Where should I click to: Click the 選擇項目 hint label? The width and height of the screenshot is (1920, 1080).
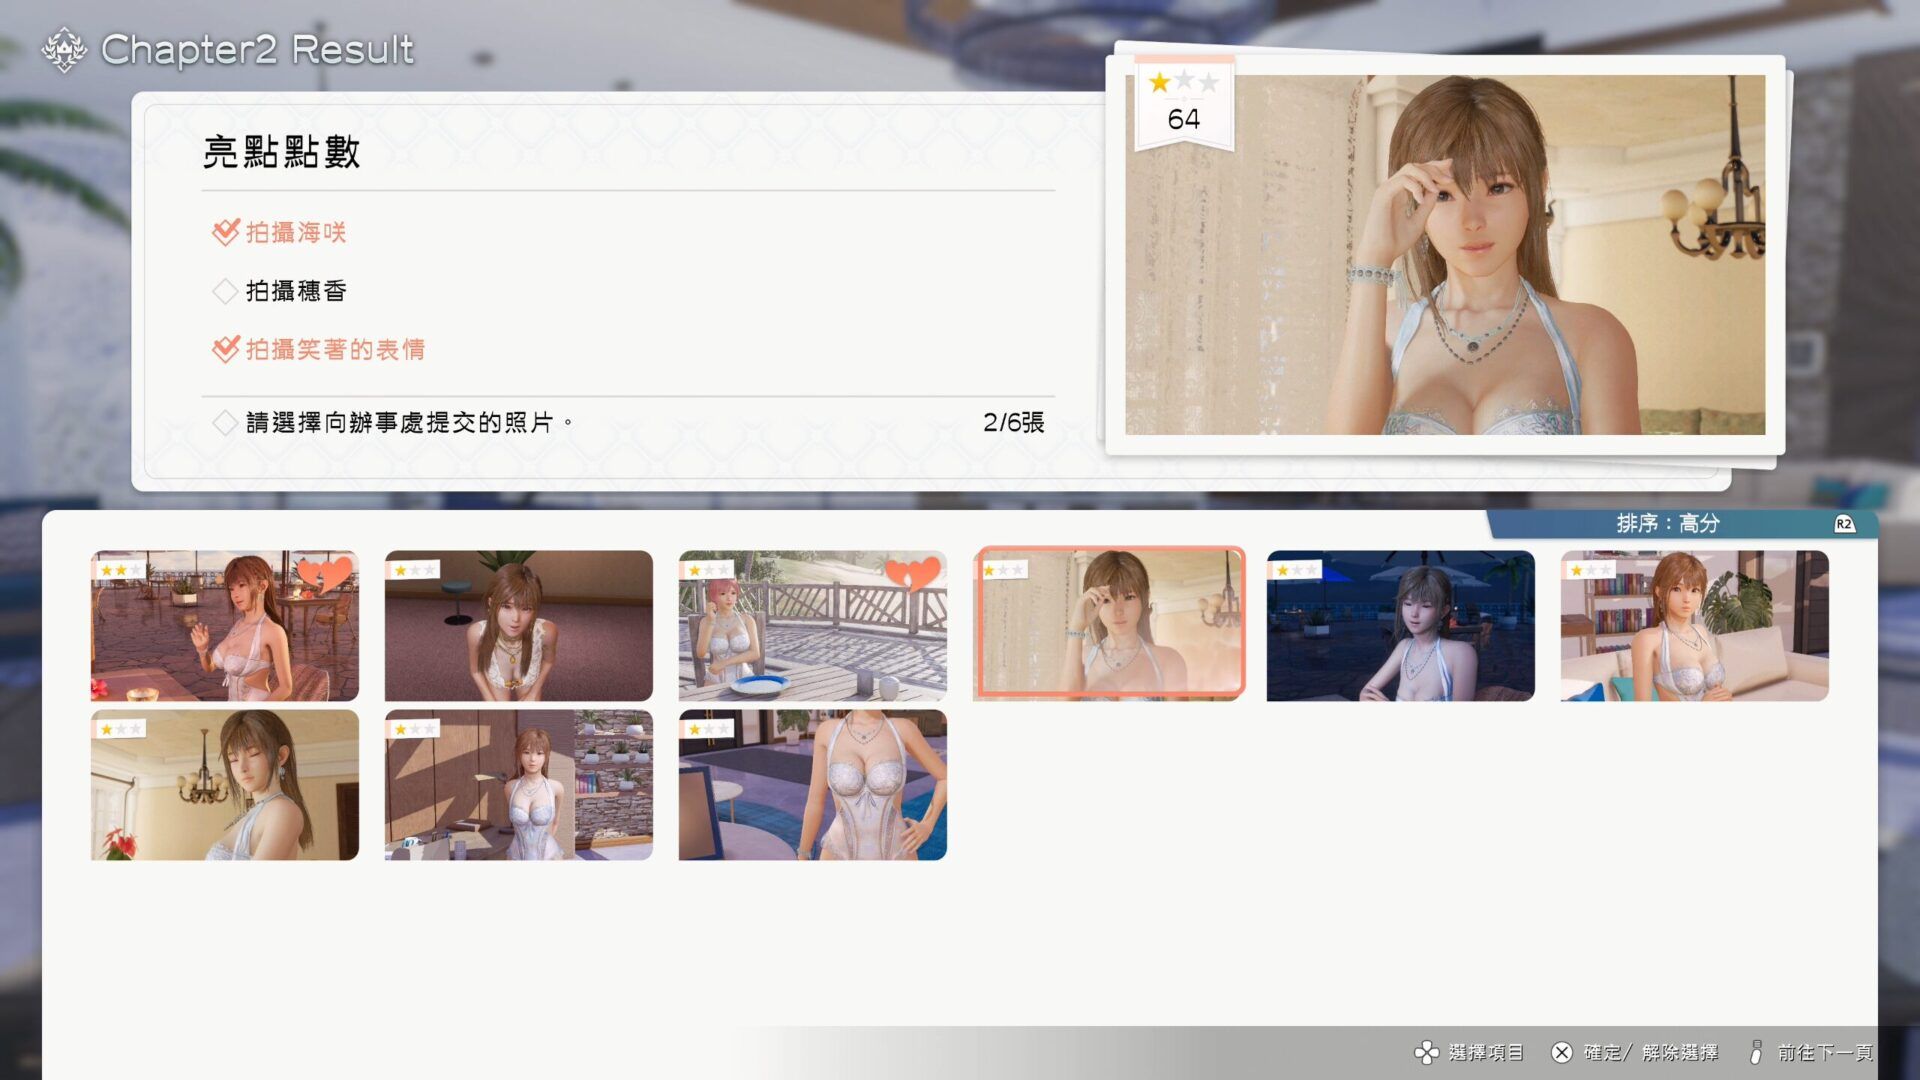click(1486, 1052)
